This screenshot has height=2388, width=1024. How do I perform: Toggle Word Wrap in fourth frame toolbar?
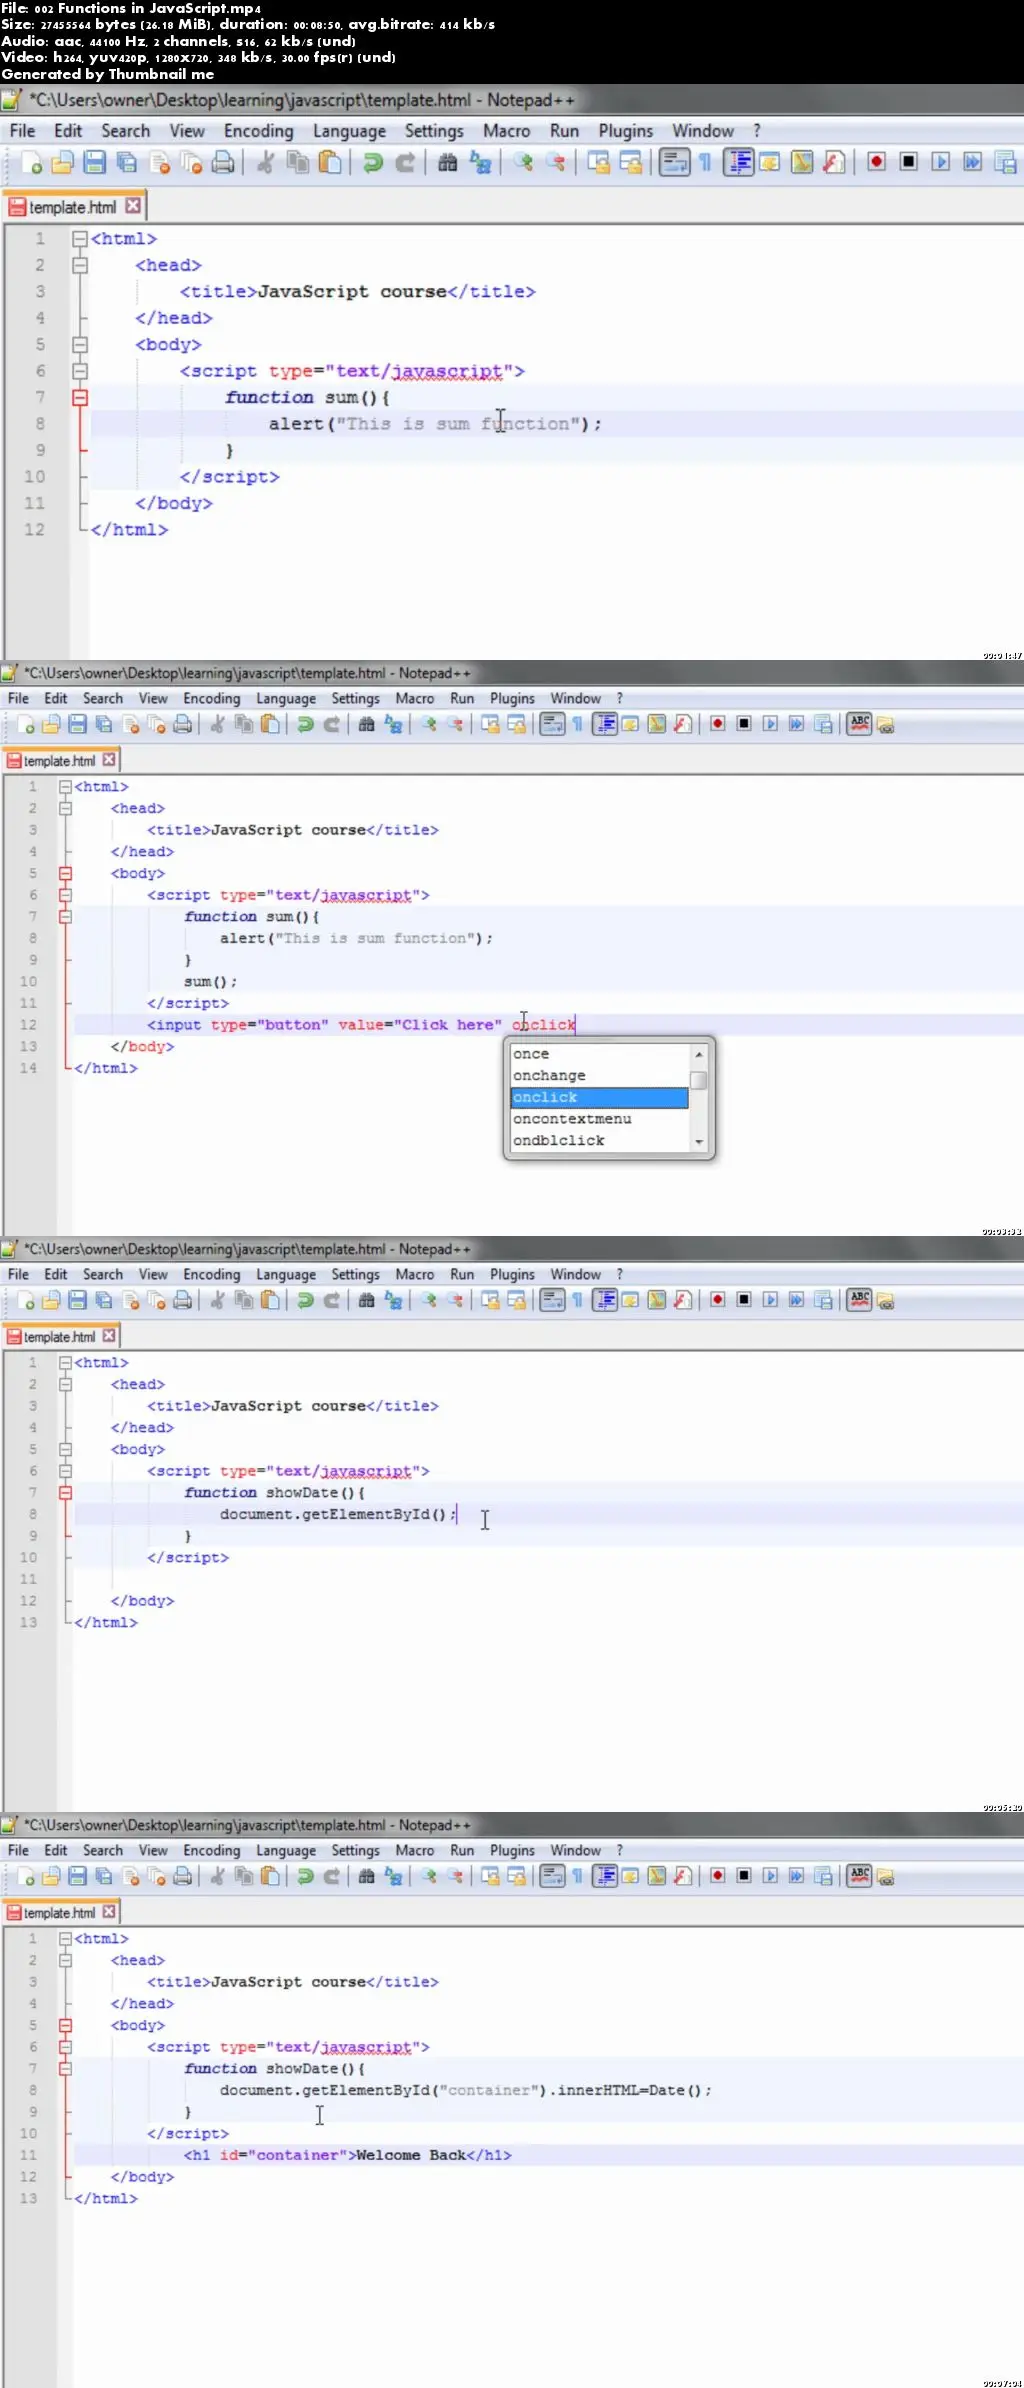552,1876
